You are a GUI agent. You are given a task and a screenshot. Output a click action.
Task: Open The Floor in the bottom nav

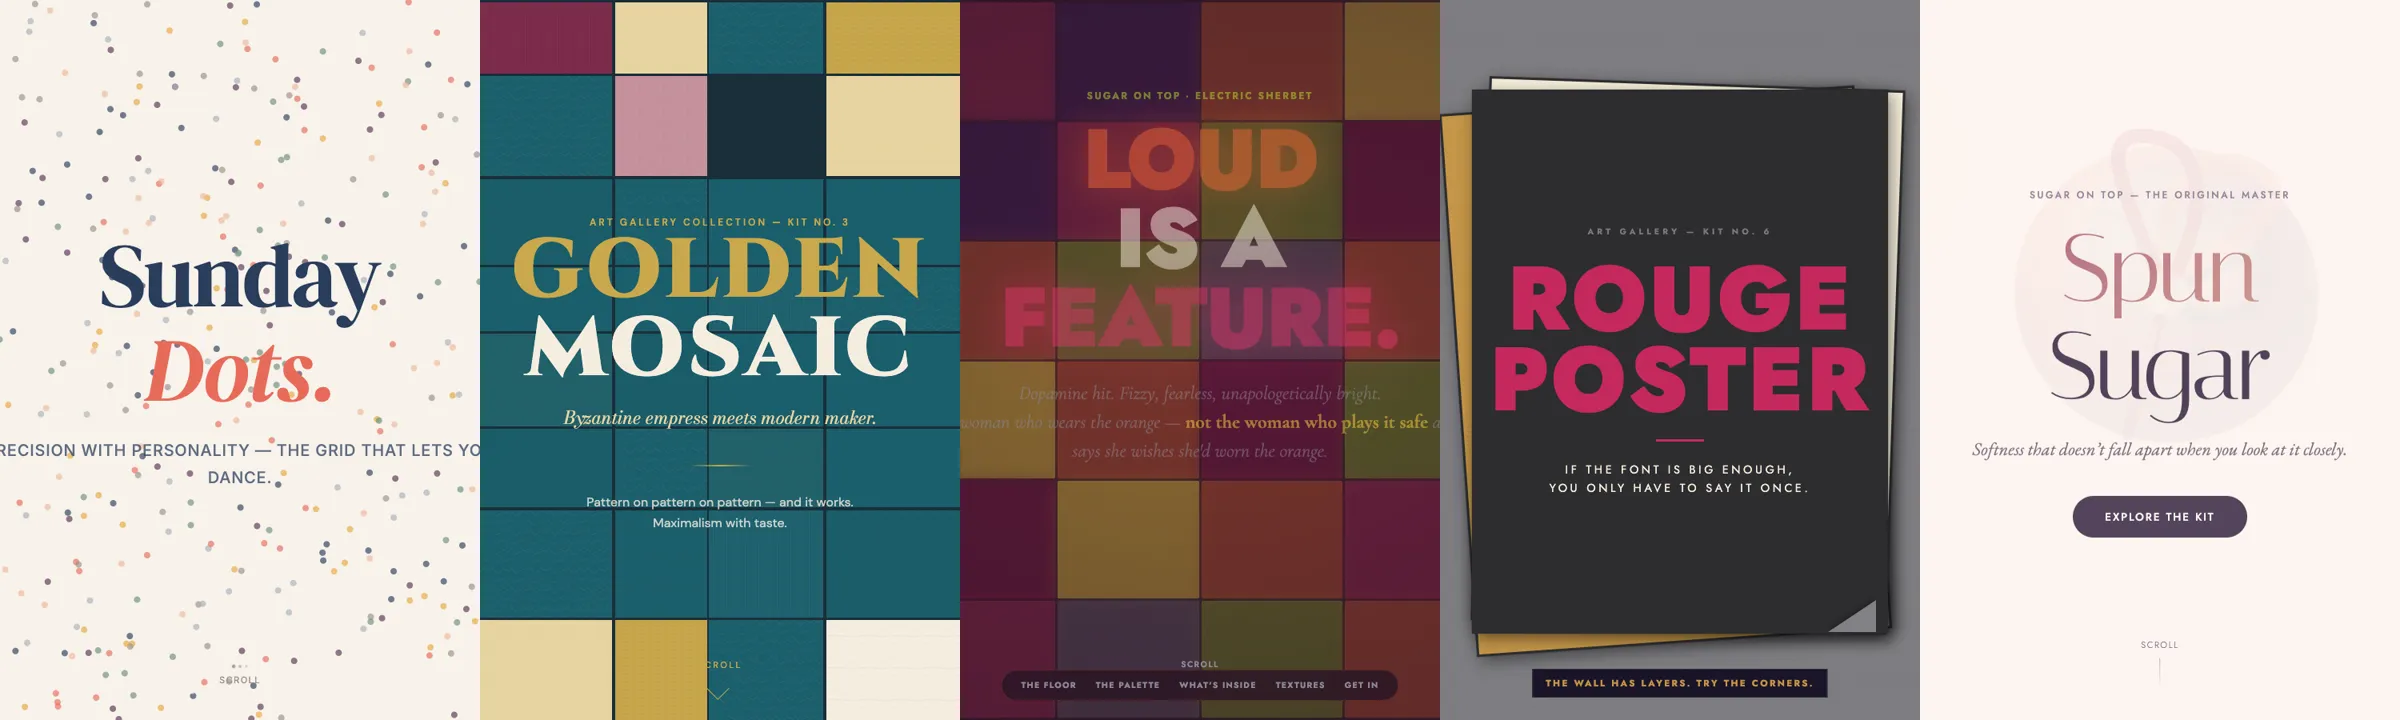pos(1048,685)
